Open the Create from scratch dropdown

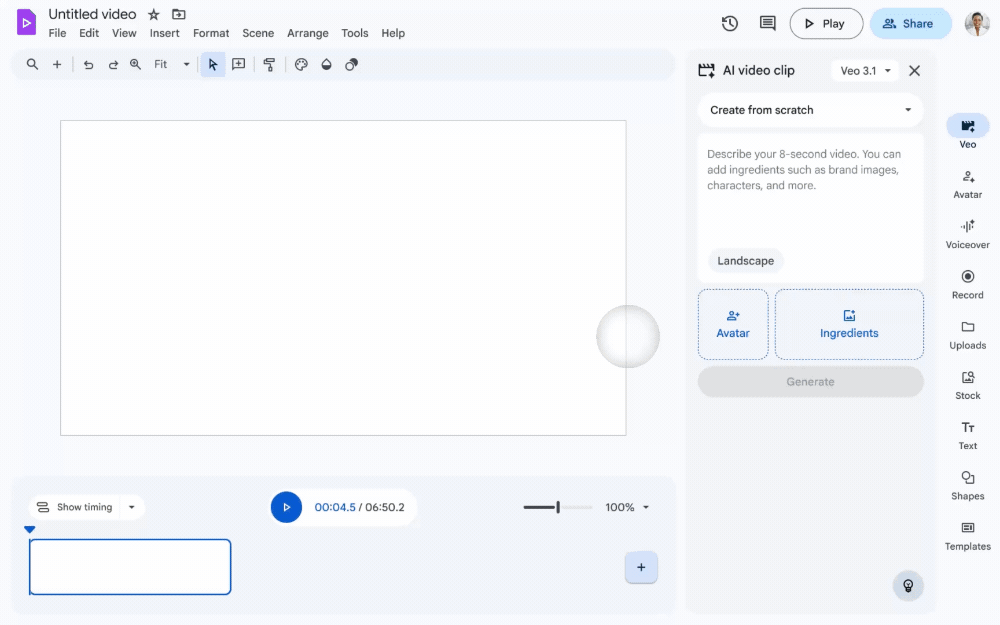(810, 110)
